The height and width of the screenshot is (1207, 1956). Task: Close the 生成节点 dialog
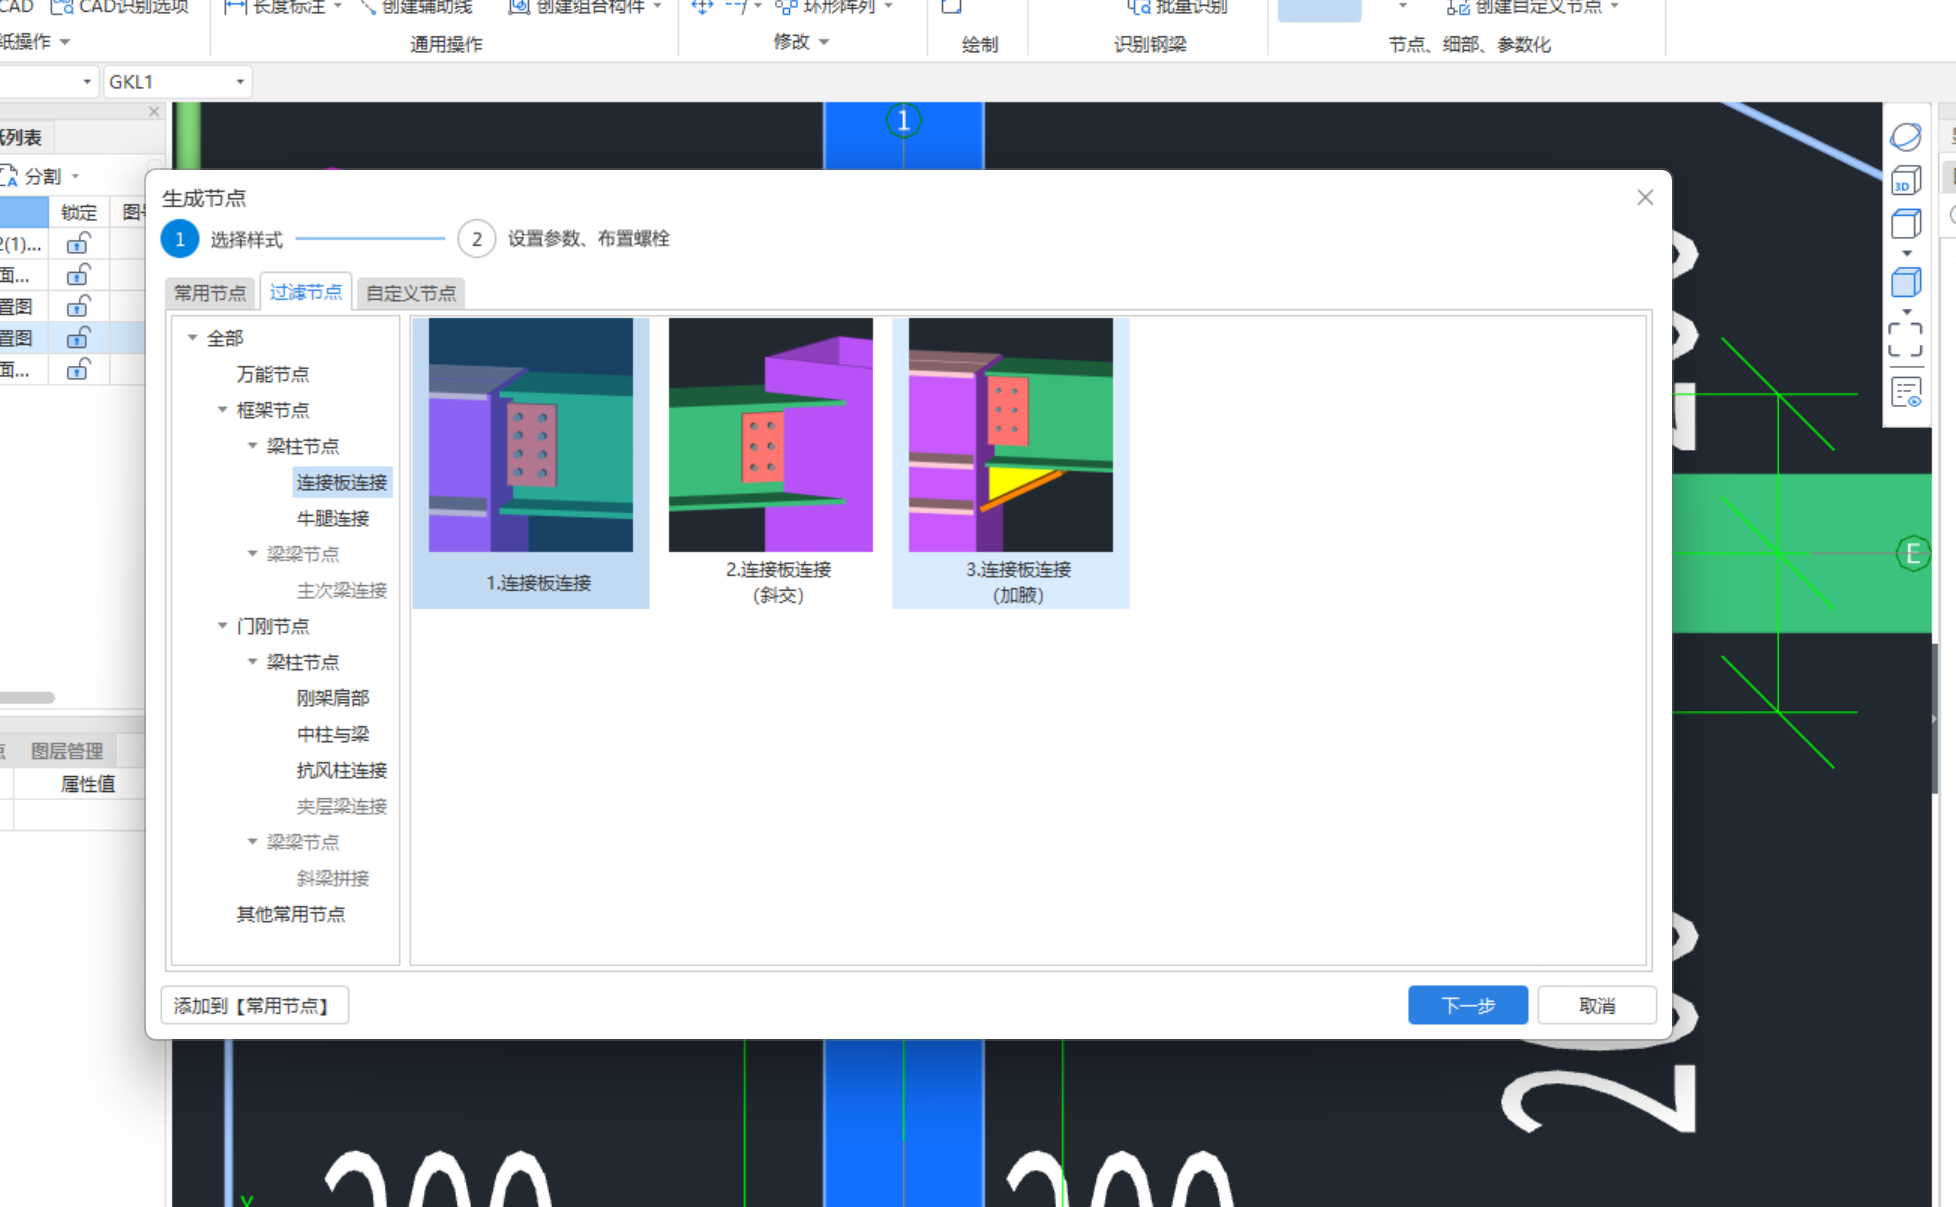coord(1645,198)
